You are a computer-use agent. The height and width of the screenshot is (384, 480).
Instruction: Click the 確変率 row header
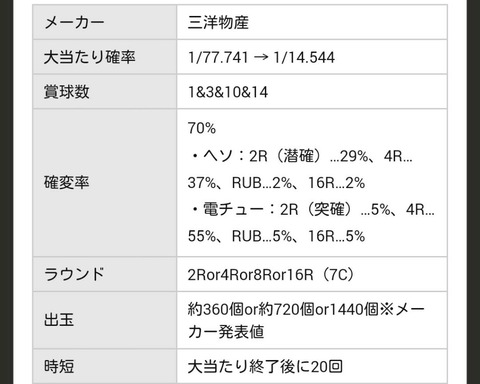pos(105,183)
